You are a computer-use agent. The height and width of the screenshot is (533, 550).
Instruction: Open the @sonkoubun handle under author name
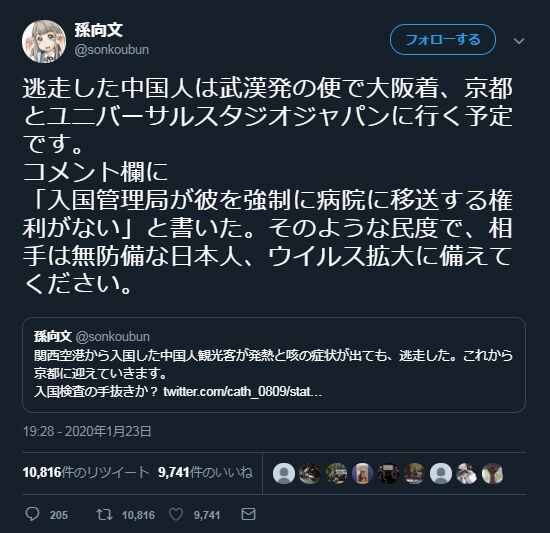click(112, 50)
